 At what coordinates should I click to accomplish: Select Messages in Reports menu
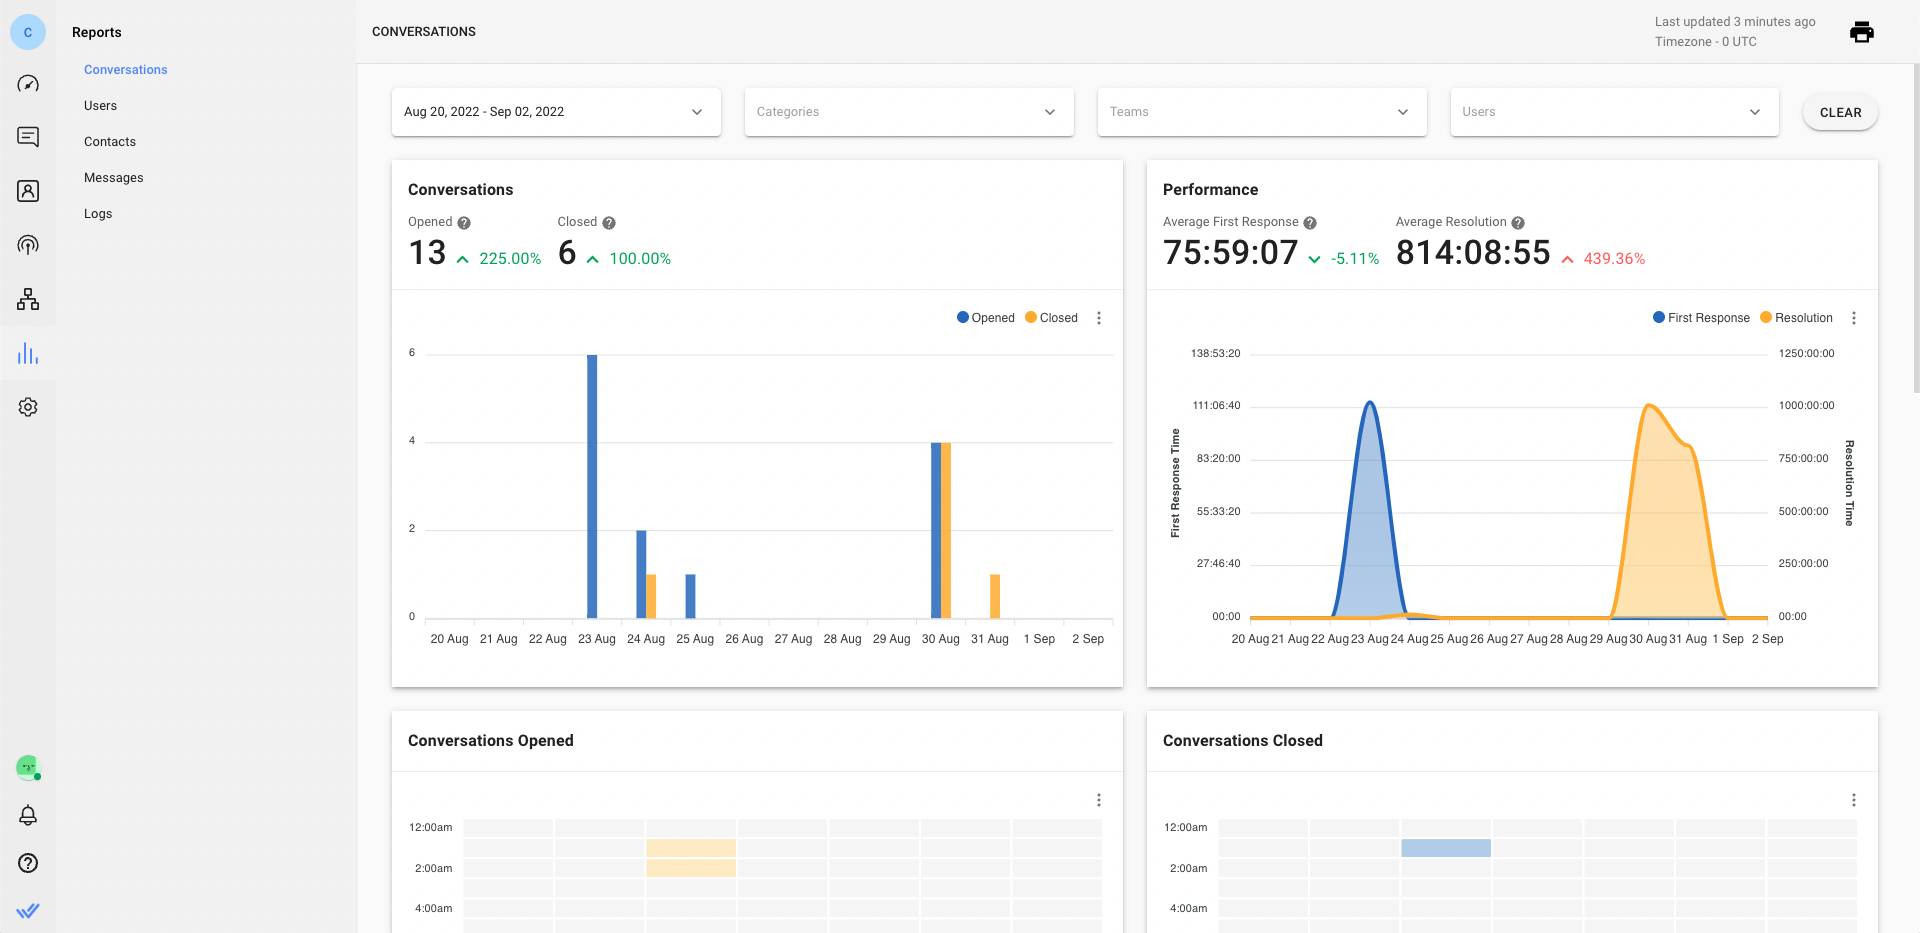(114, 178)
